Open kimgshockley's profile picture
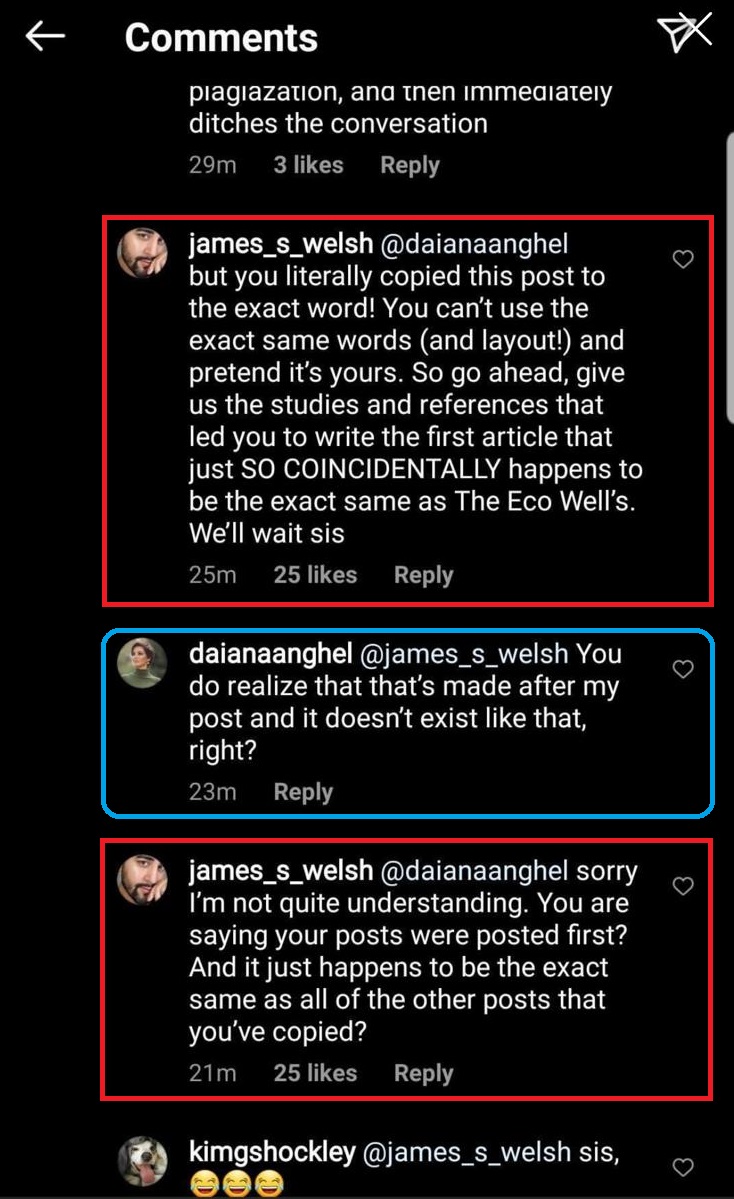734x1199 pixels. [x=143, y=1161]
